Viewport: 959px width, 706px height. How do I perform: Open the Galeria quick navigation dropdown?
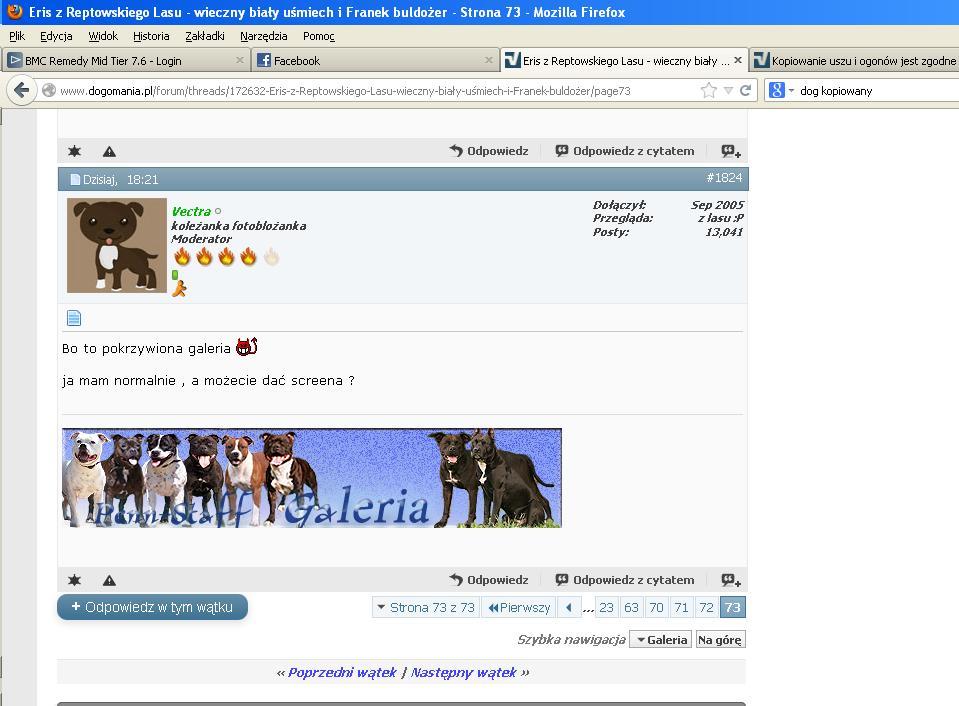(x=661, y=639)
